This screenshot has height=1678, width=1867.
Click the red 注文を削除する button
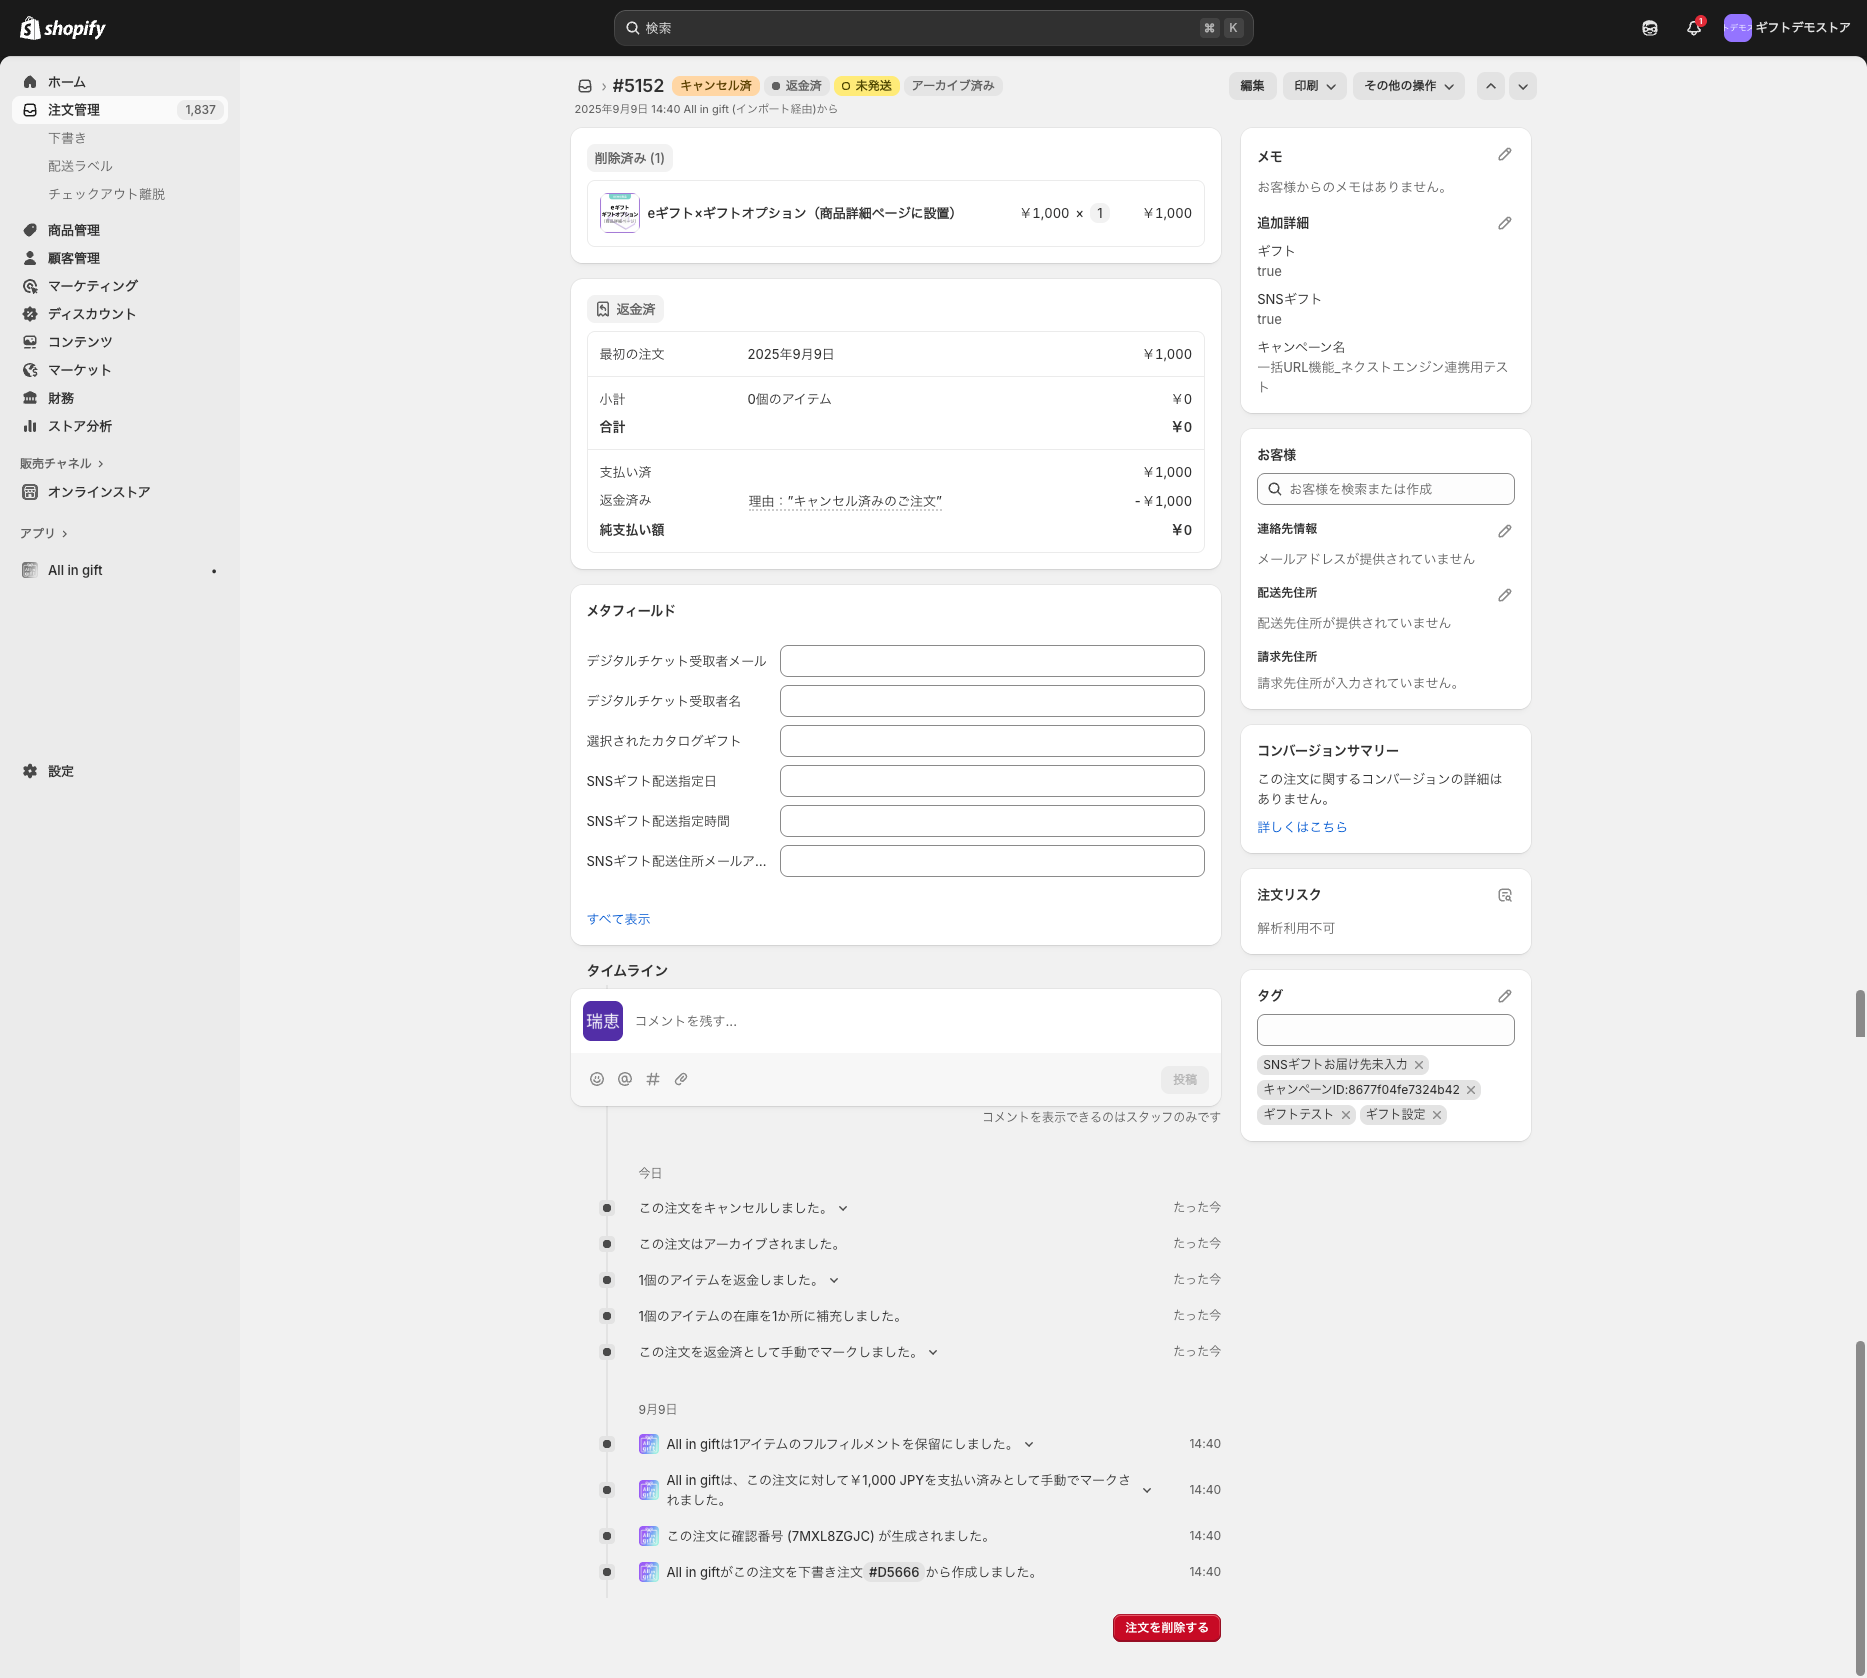point(1166,1628)
